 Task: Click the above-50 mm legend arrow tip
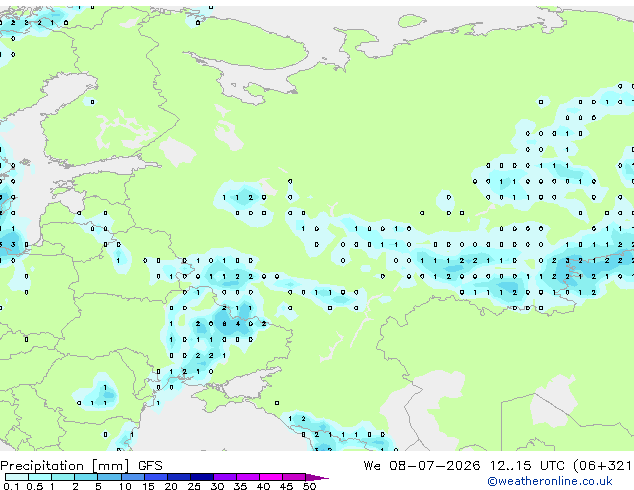tap(317, 477)
